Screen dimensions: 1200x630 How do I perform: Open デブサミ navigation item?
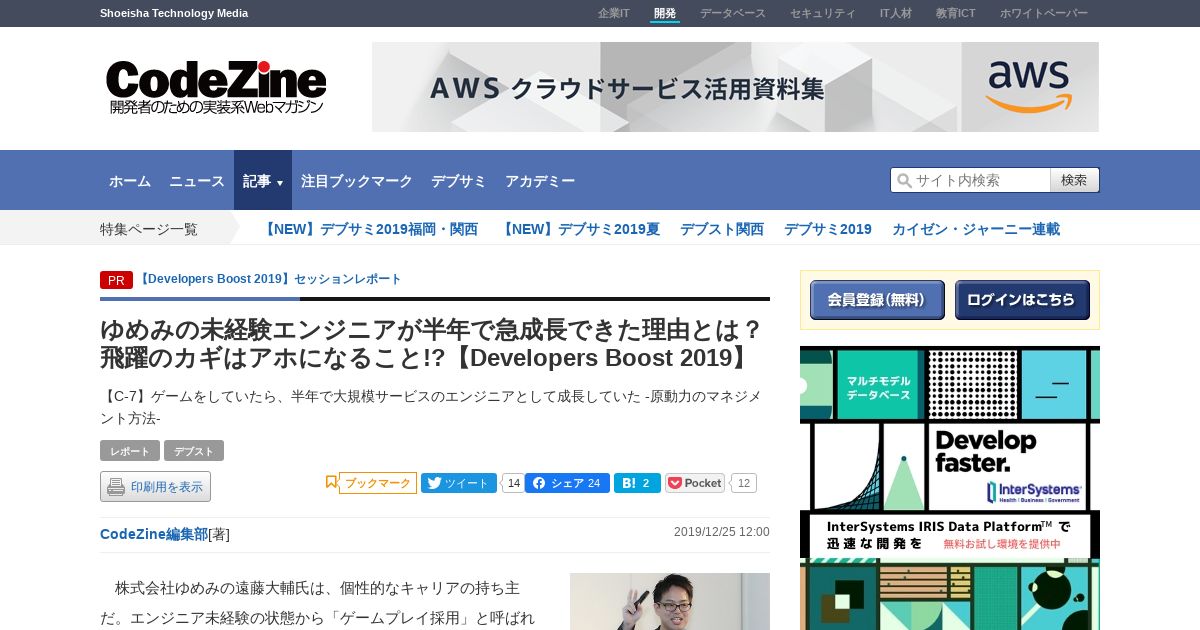[x=459, y=181]
